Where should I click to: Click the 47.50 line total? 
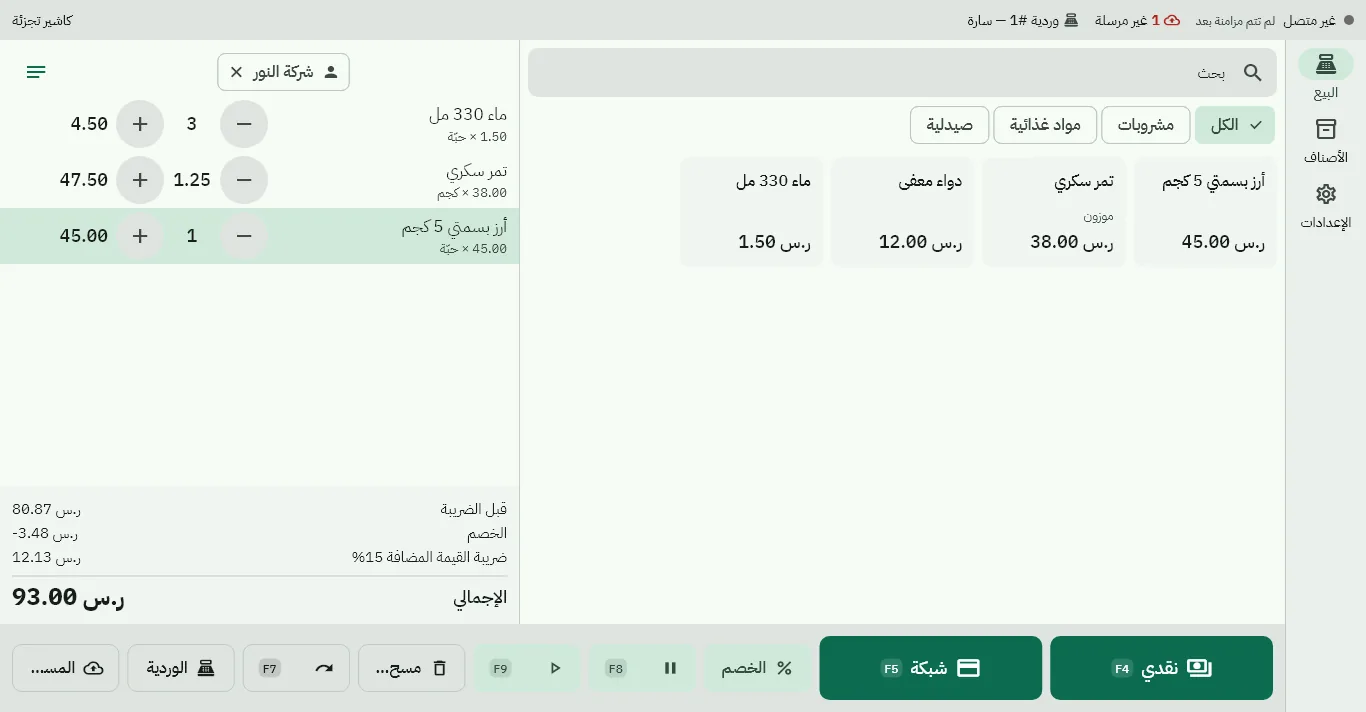coord(84,180)
